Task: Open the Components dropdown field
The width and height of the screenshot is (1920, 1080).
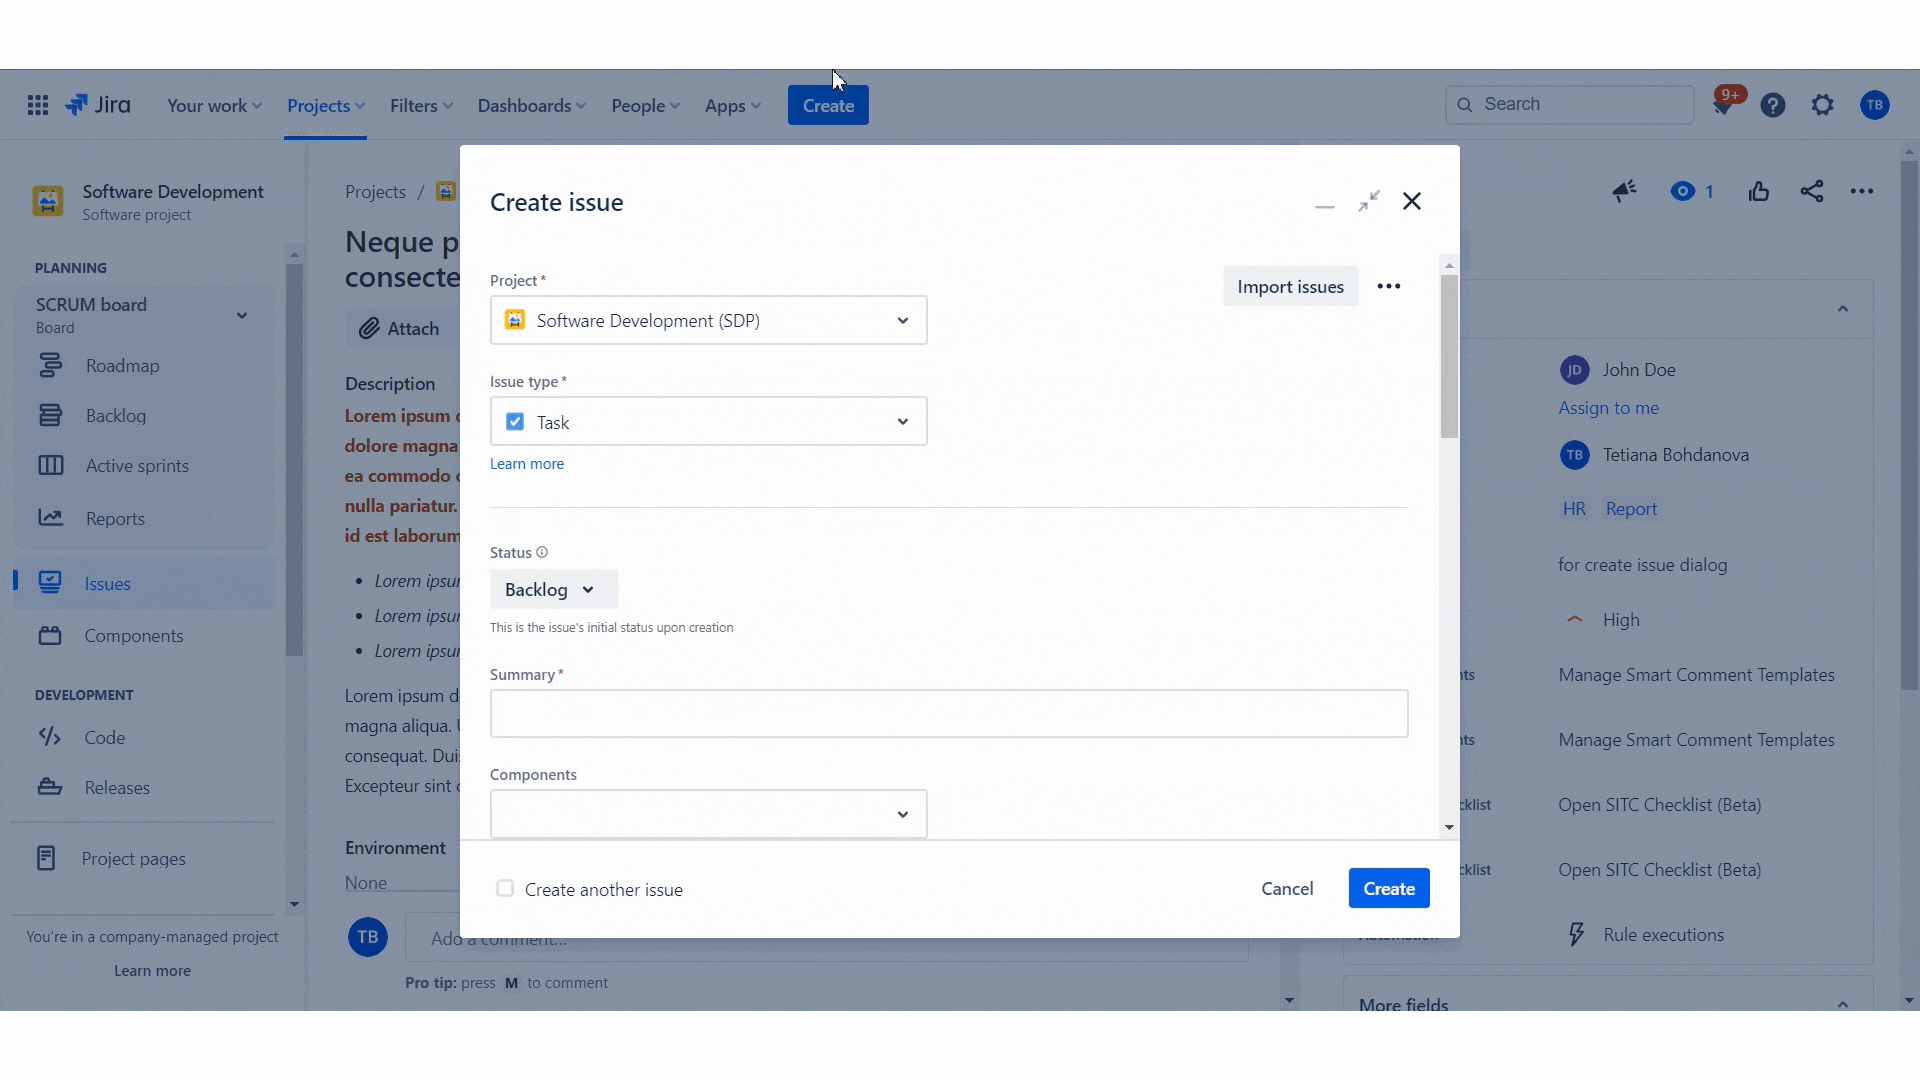Action: [x=708, y=815]
